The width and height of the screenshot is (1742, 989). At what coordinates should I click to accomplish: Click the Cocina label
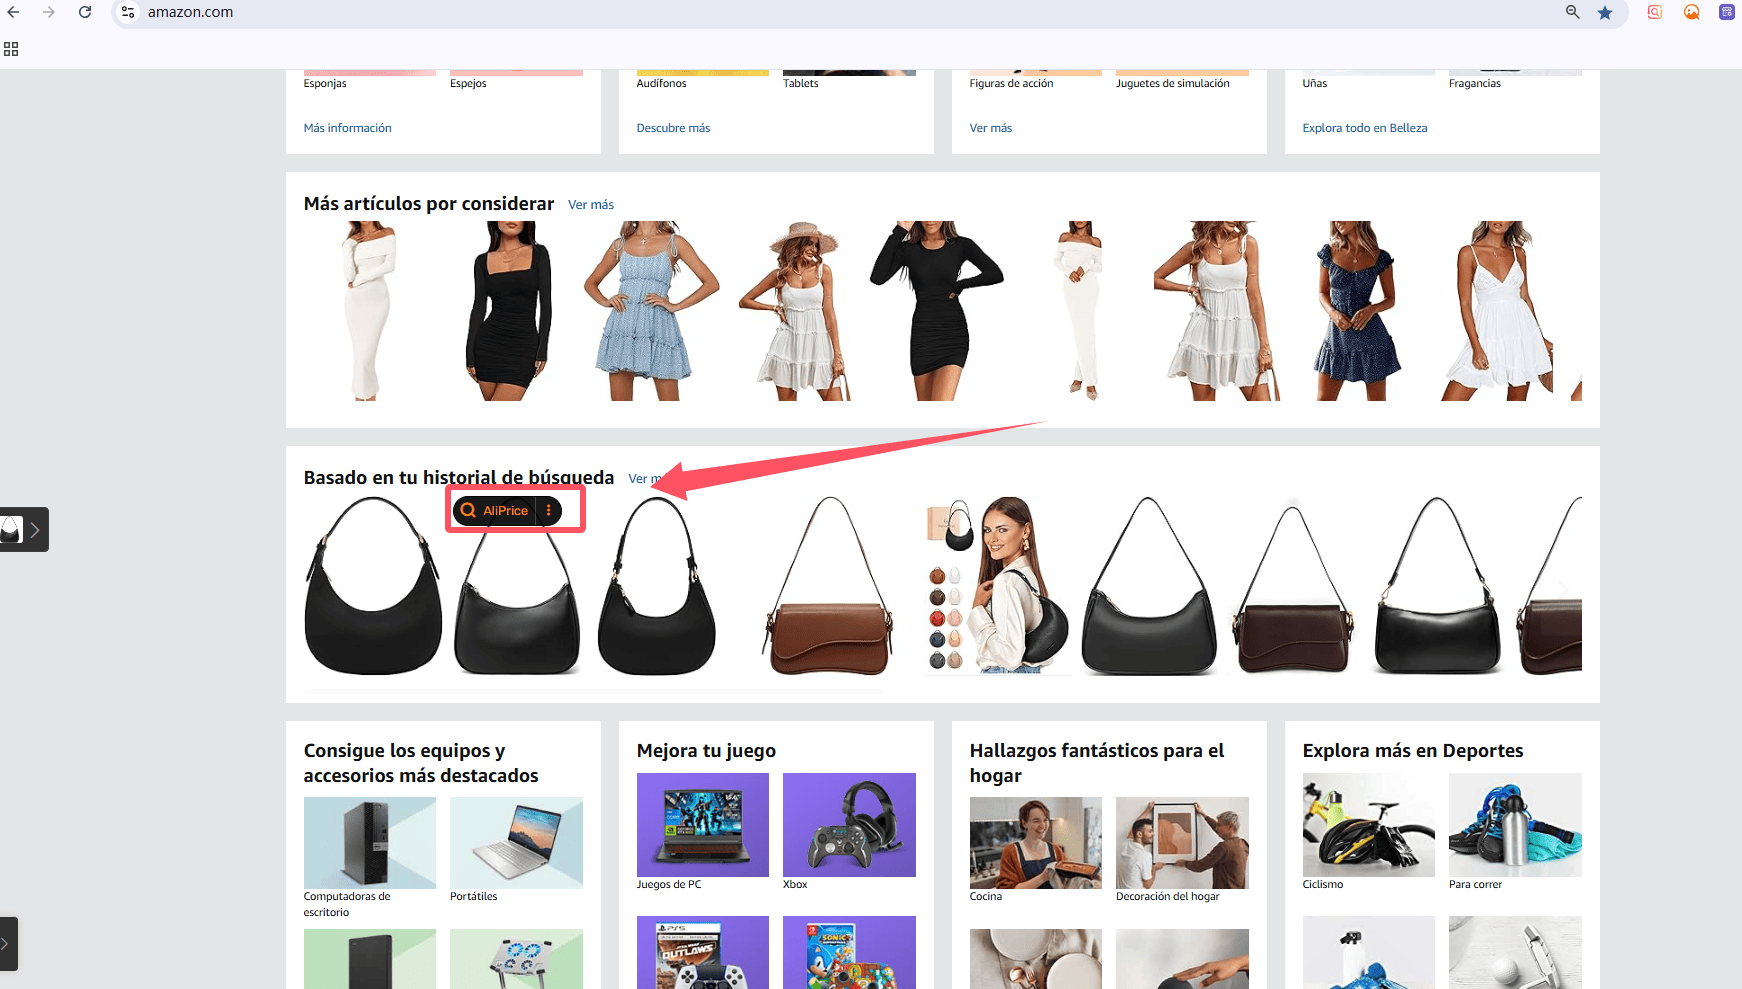986,896
